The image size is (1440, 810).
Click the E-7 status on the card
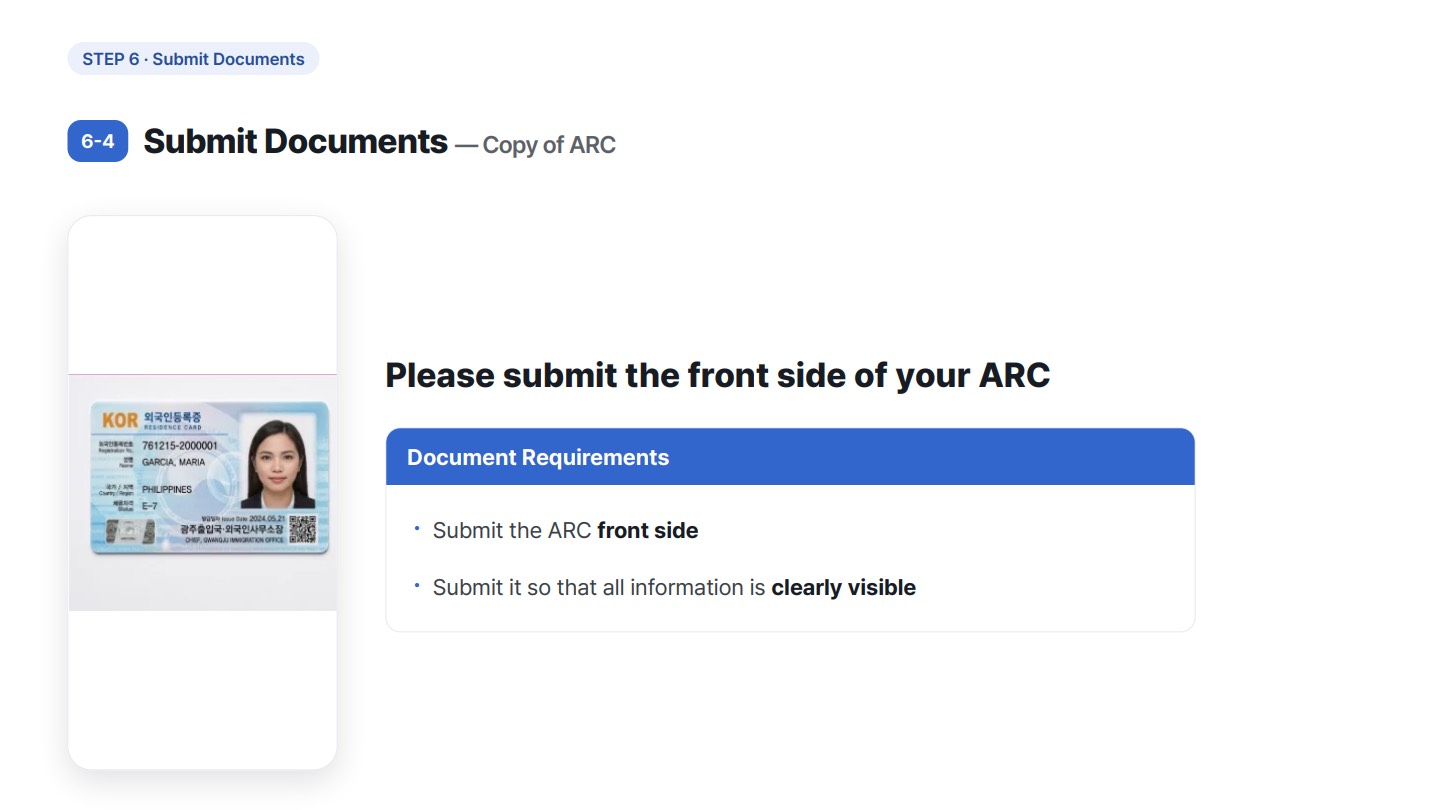(x=150, y=506)
